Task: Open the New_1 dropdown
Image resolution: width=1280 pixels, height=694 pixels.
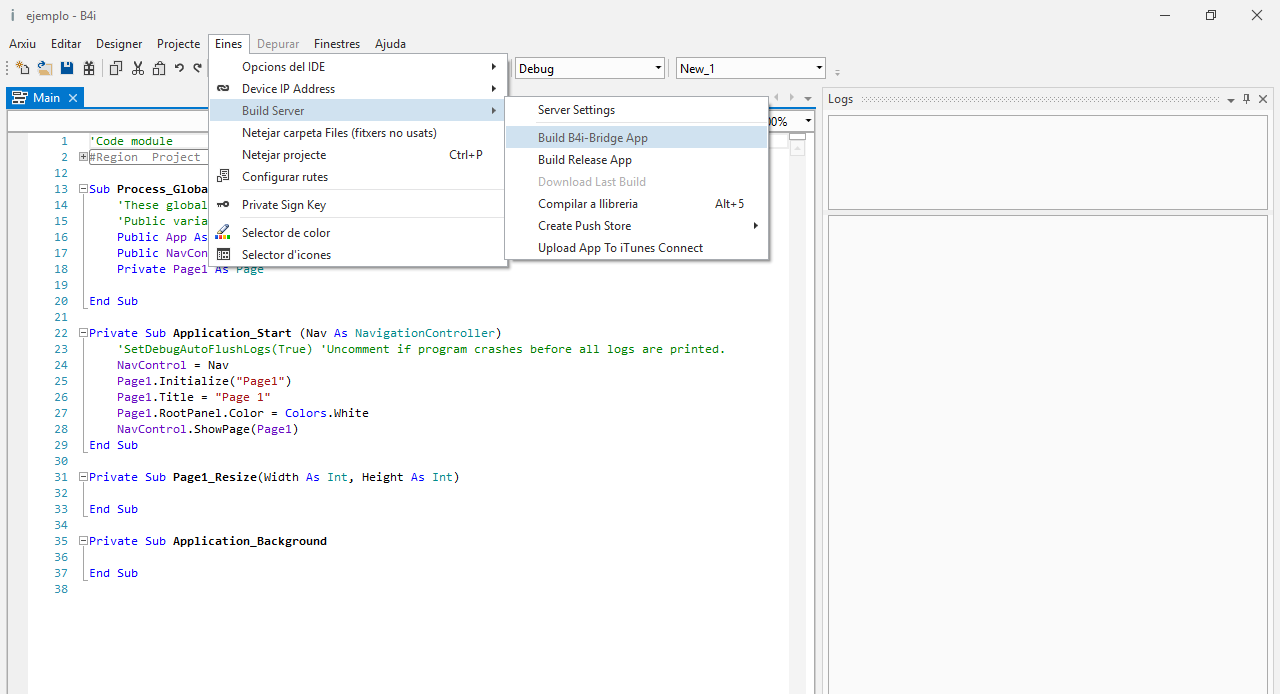Action: click(x=819, y=69)
